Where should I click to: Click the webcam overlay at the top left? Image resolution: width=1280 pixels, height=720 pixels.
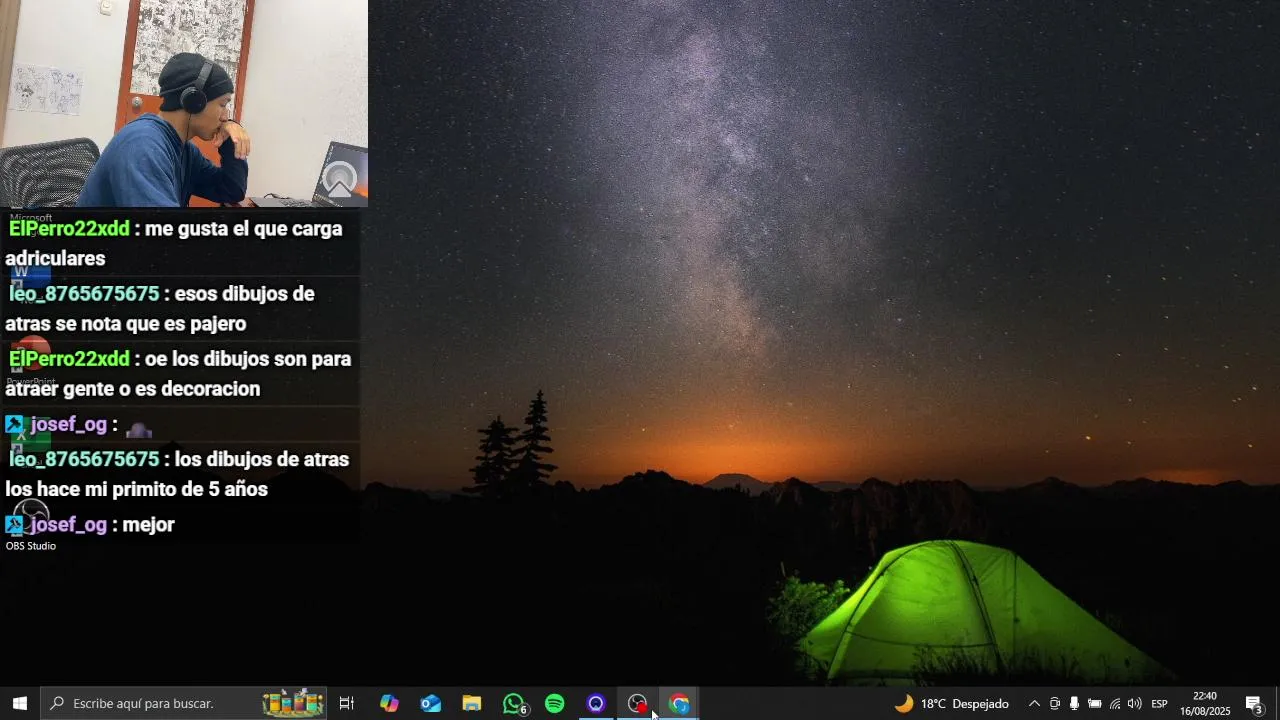pos(184,103)
